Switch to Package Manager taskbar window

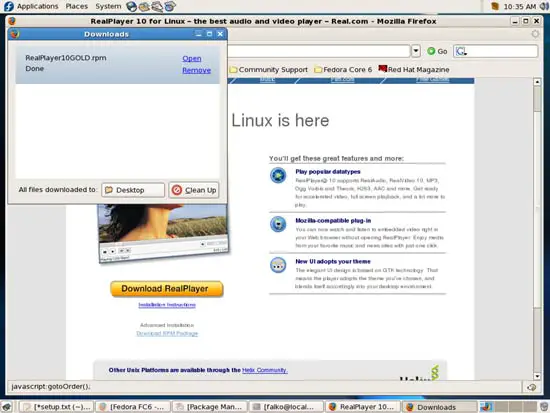[x=209, y=407]
